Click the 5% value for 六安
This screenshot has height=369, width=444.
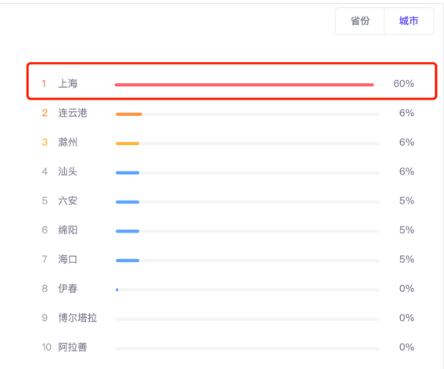pos(407,201)
